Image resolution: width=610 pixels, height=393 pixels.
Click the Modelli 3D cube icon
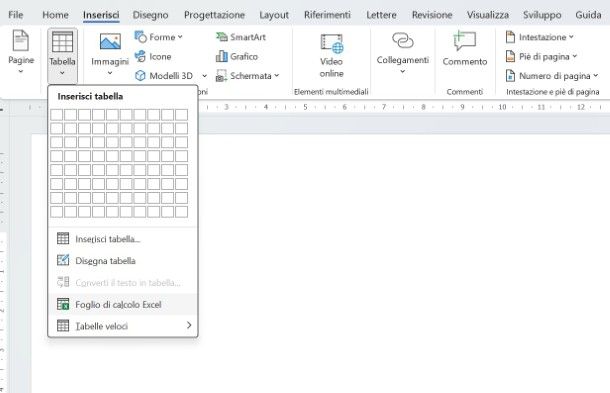click(140, 75)
